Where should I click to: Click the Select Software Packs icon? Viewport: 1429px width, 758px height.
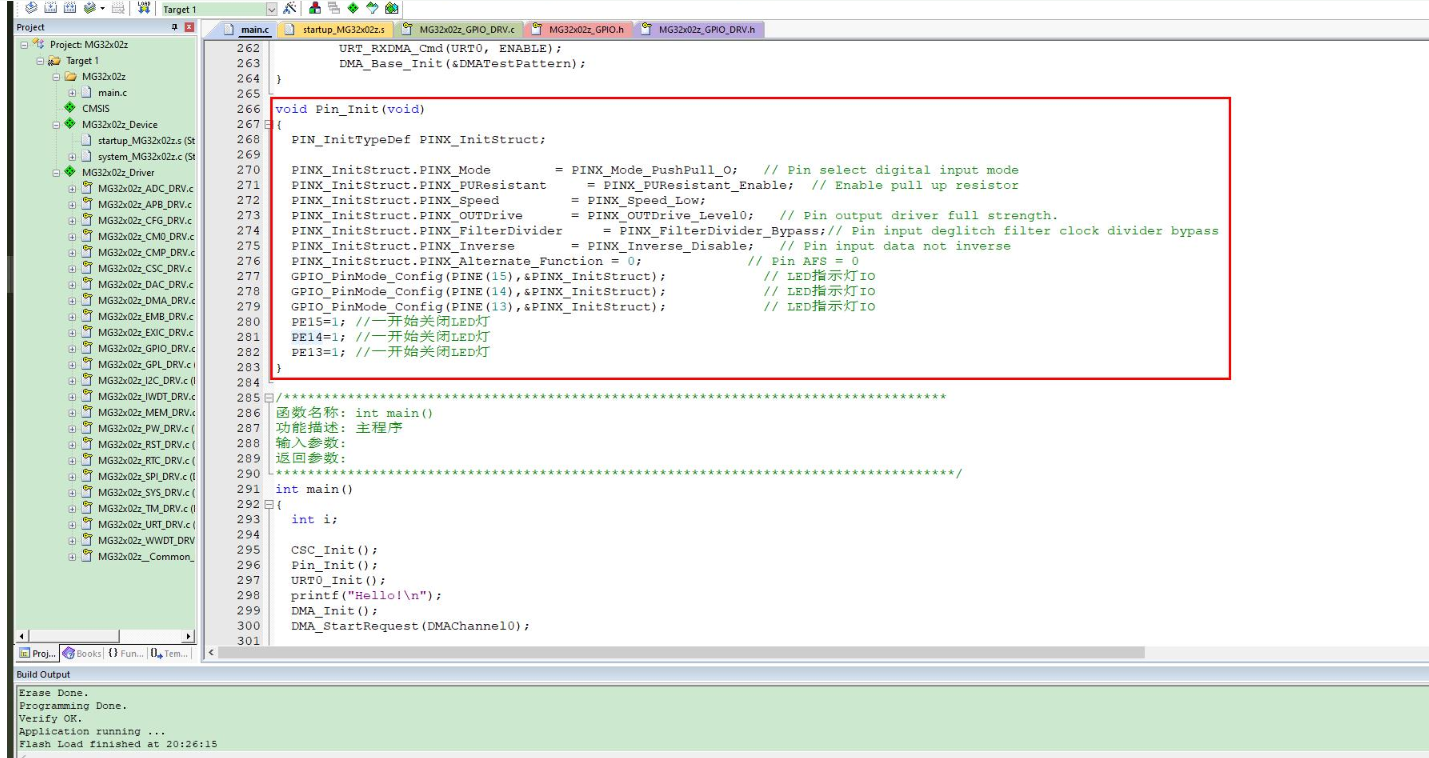pos(372,8)
